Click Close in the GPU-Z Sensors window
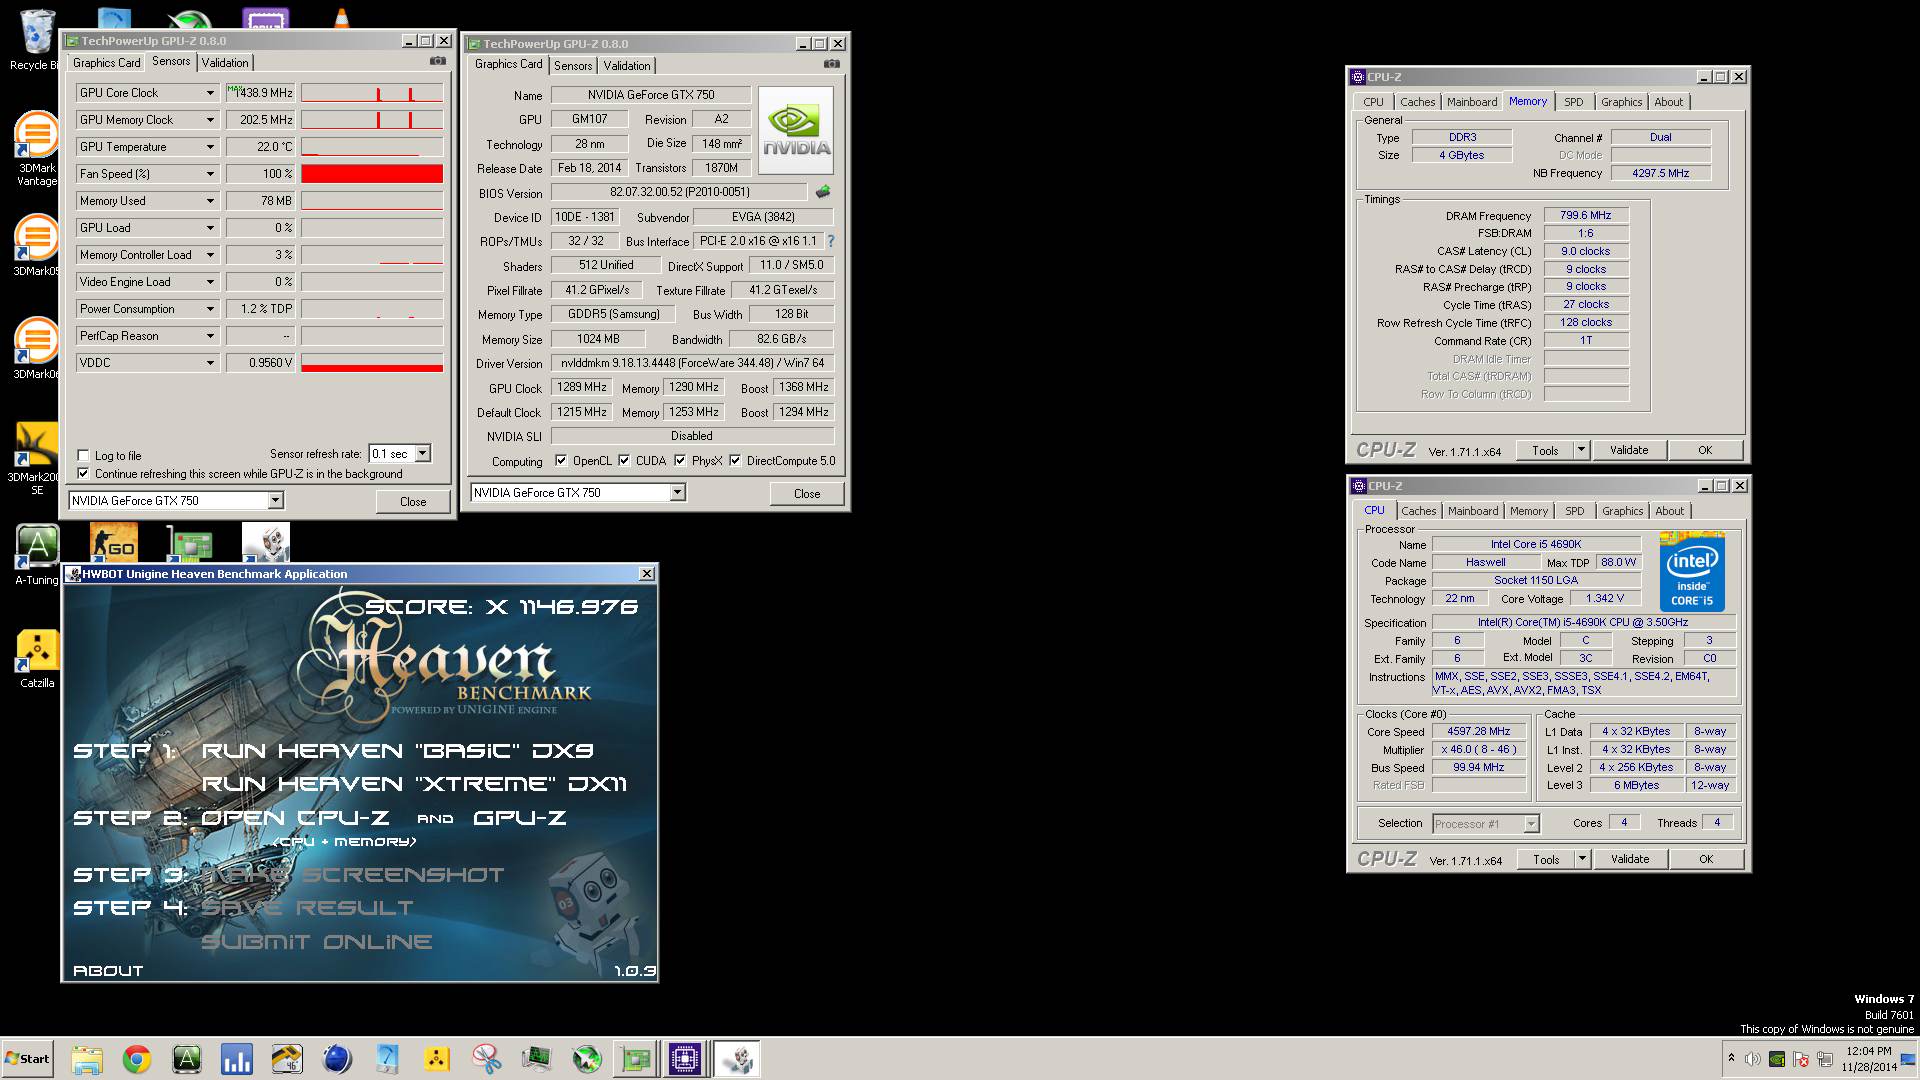 [x=413, y=501]
